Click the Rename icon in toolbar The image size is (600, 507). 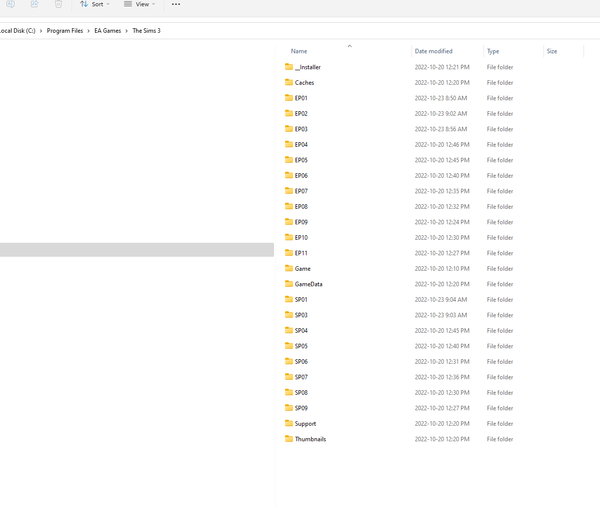(x=11, y=4)
